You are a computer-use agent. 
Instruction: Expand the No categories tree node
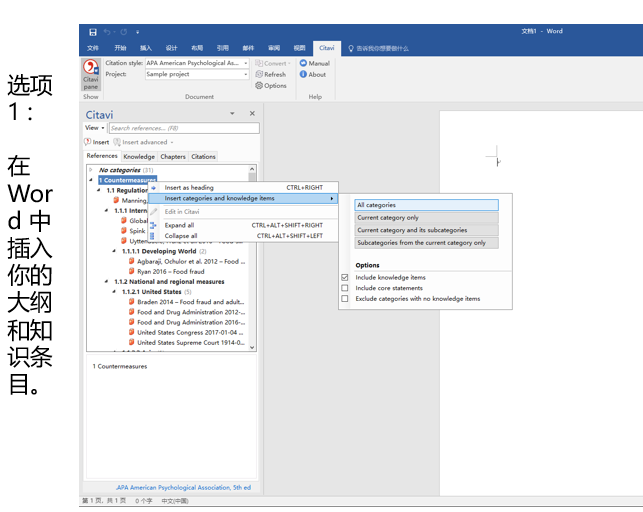91,170
